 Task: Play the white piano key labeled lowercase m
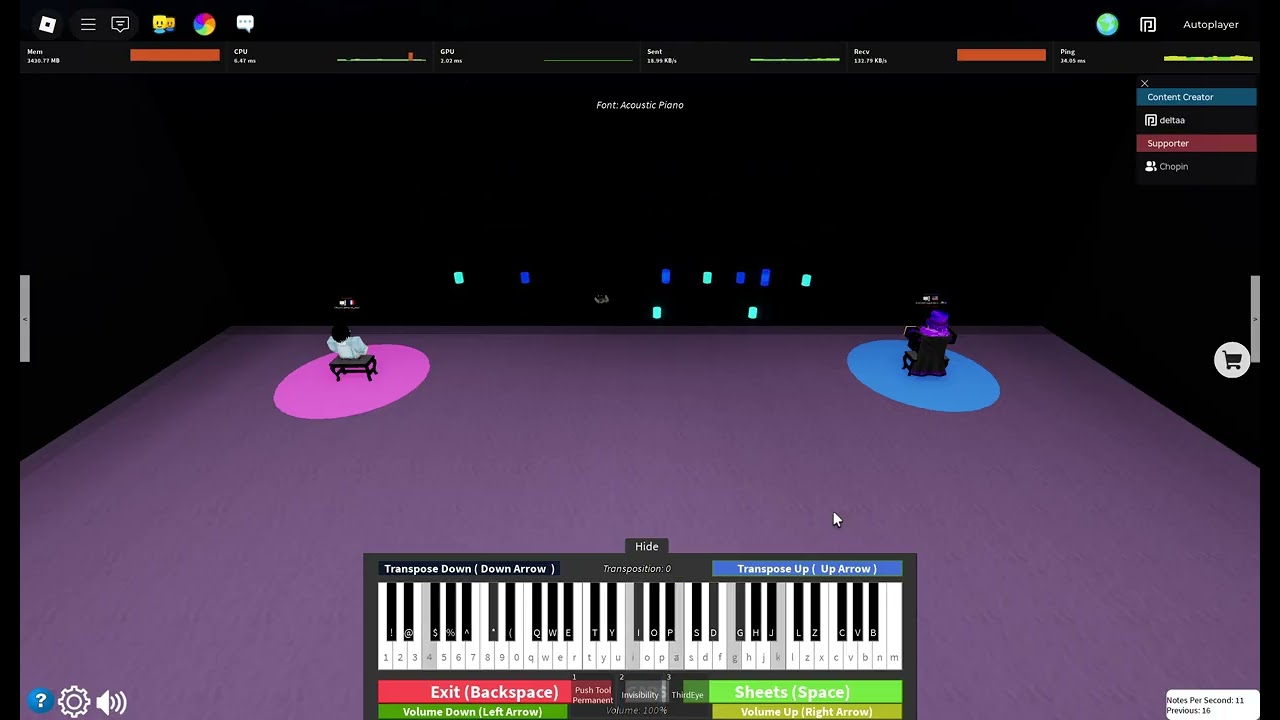[894, 655]
